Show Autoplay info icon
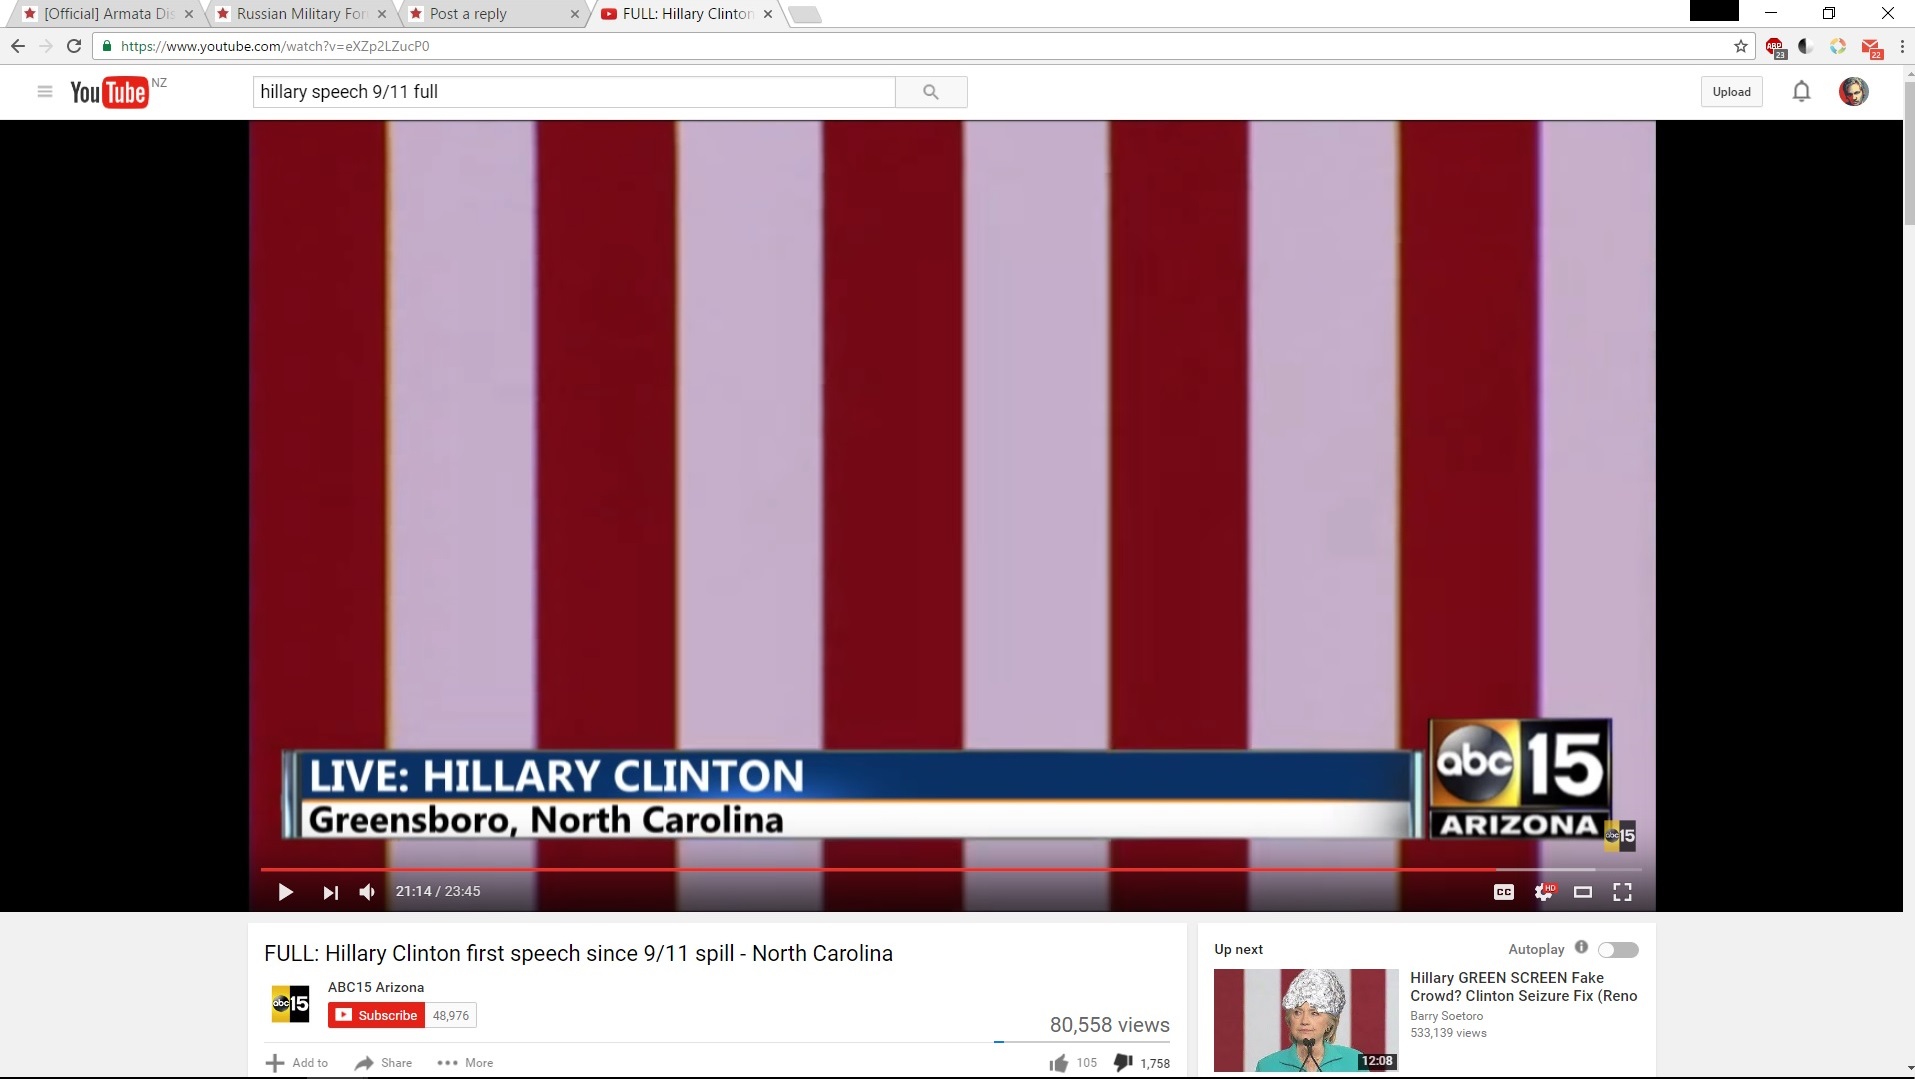The image size is (1915, 1080). click(1581, 947)
